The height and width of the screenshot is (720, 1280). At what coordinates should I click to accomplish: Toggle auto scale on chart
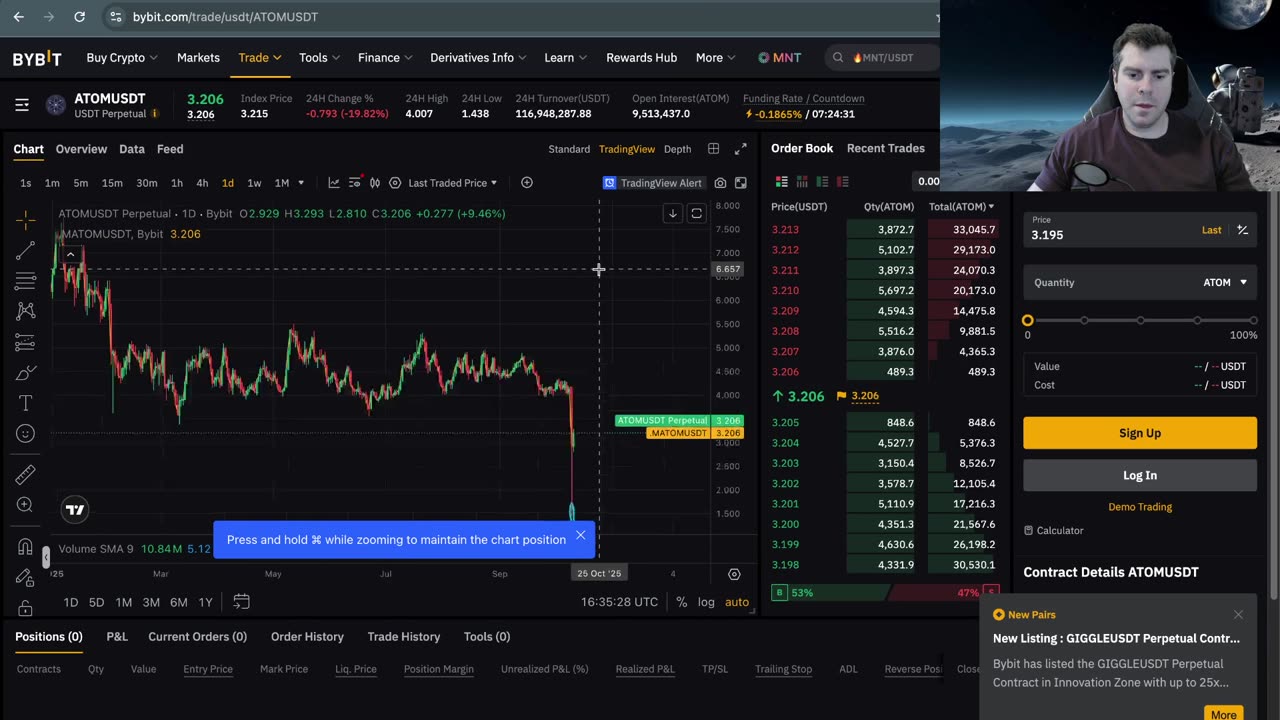(737, 602)
